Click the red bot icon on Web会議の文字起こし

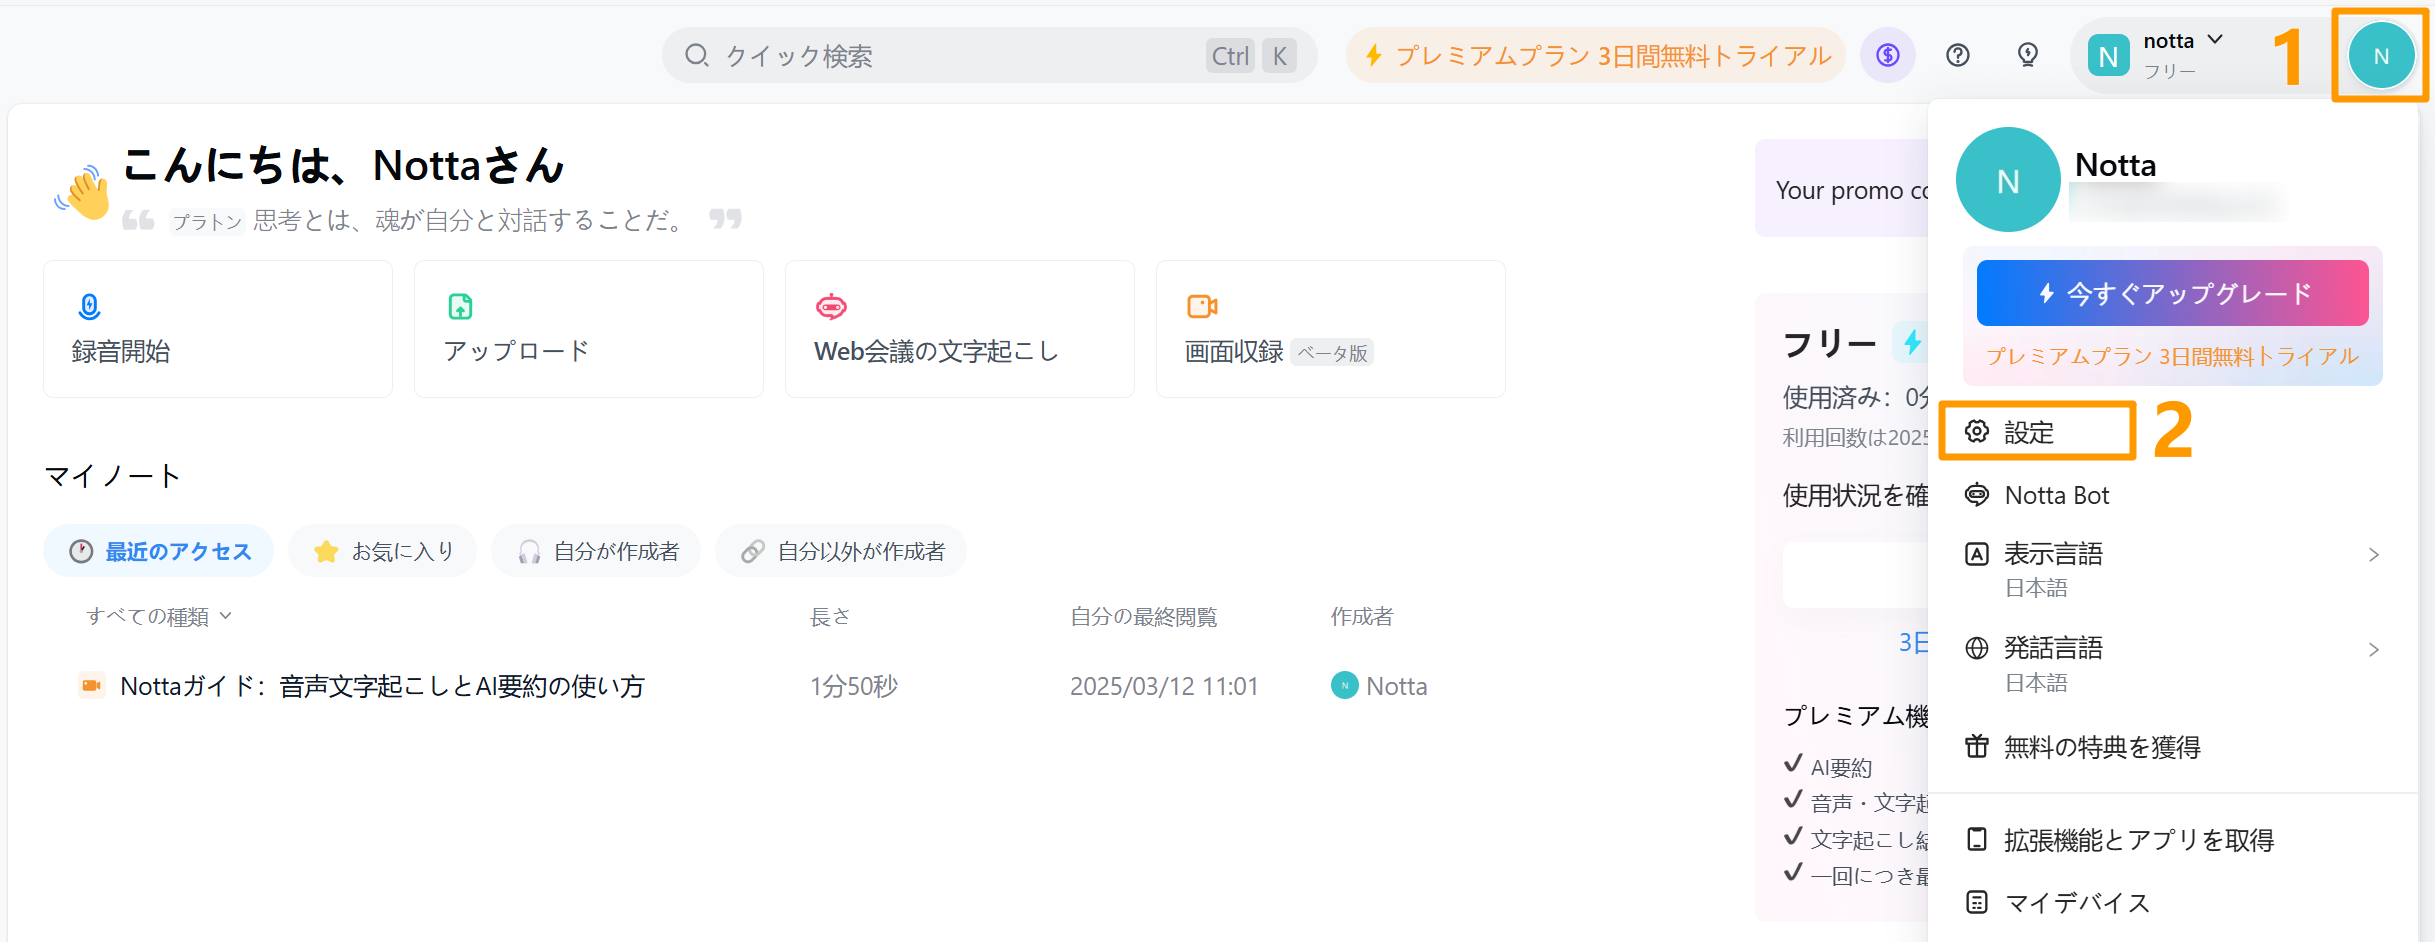(x=831, y=306)
